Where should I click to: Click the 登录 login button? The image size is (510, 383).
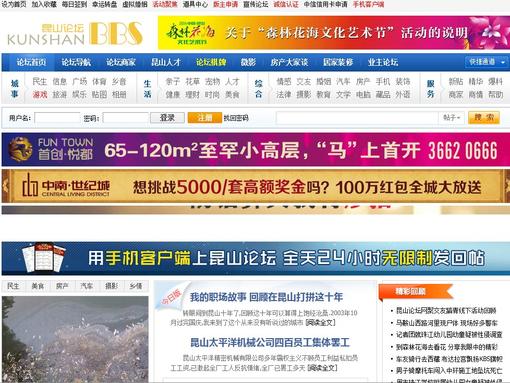pos(167,118)
